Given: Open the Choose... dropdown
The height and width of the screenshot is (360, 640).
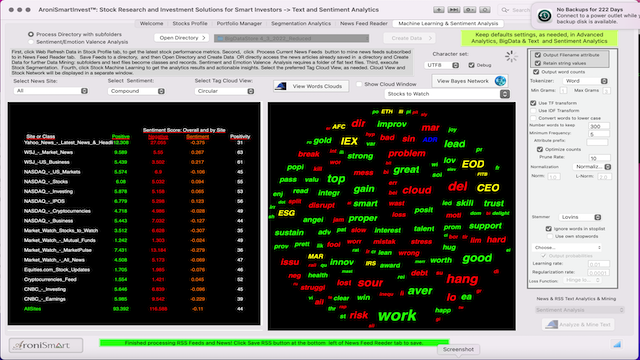Looking at the screenshot, I should (x=567, y=247).
